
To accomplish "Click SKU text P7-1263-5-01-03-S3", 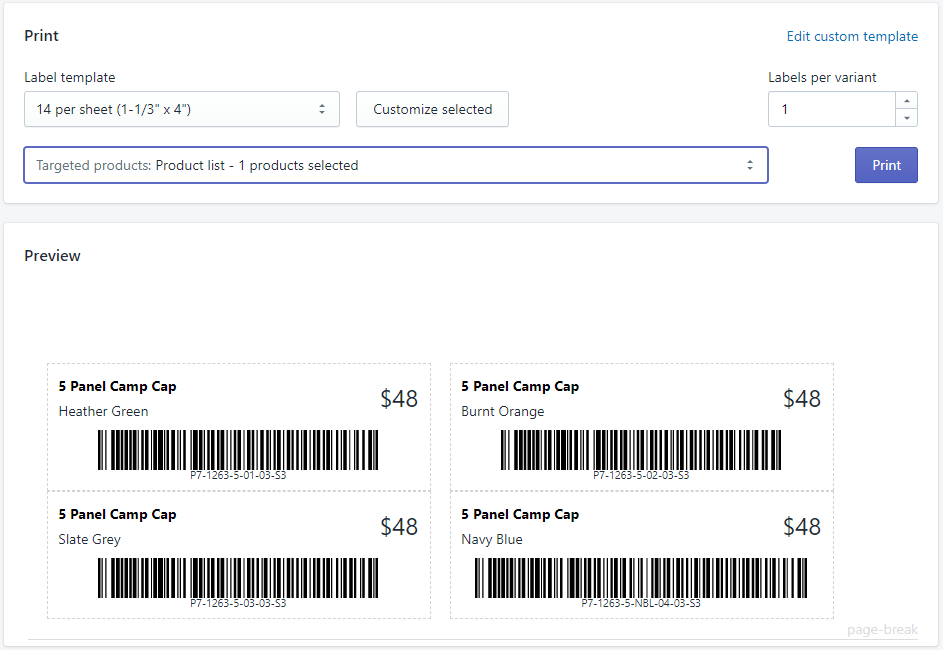I will pos(238,475).
